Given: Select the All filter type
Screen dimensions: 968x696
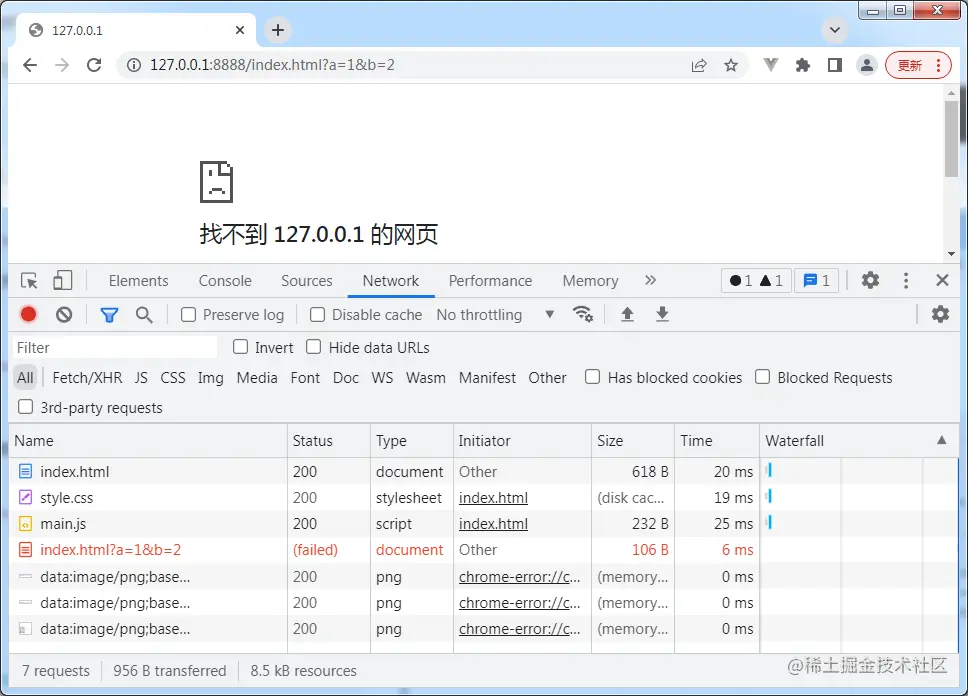Looking at the screenshot, I should [x=25, y=377].
